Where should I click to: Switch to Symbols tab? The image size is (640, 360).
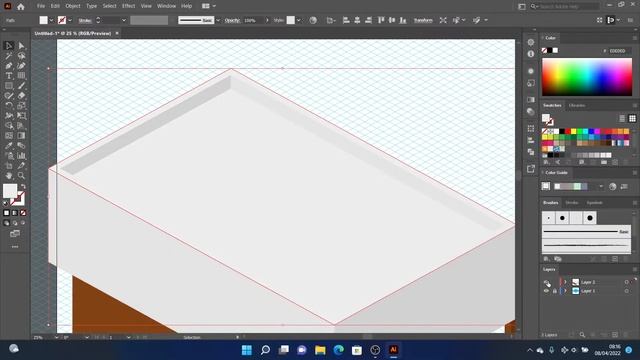(x=594, y=202)
